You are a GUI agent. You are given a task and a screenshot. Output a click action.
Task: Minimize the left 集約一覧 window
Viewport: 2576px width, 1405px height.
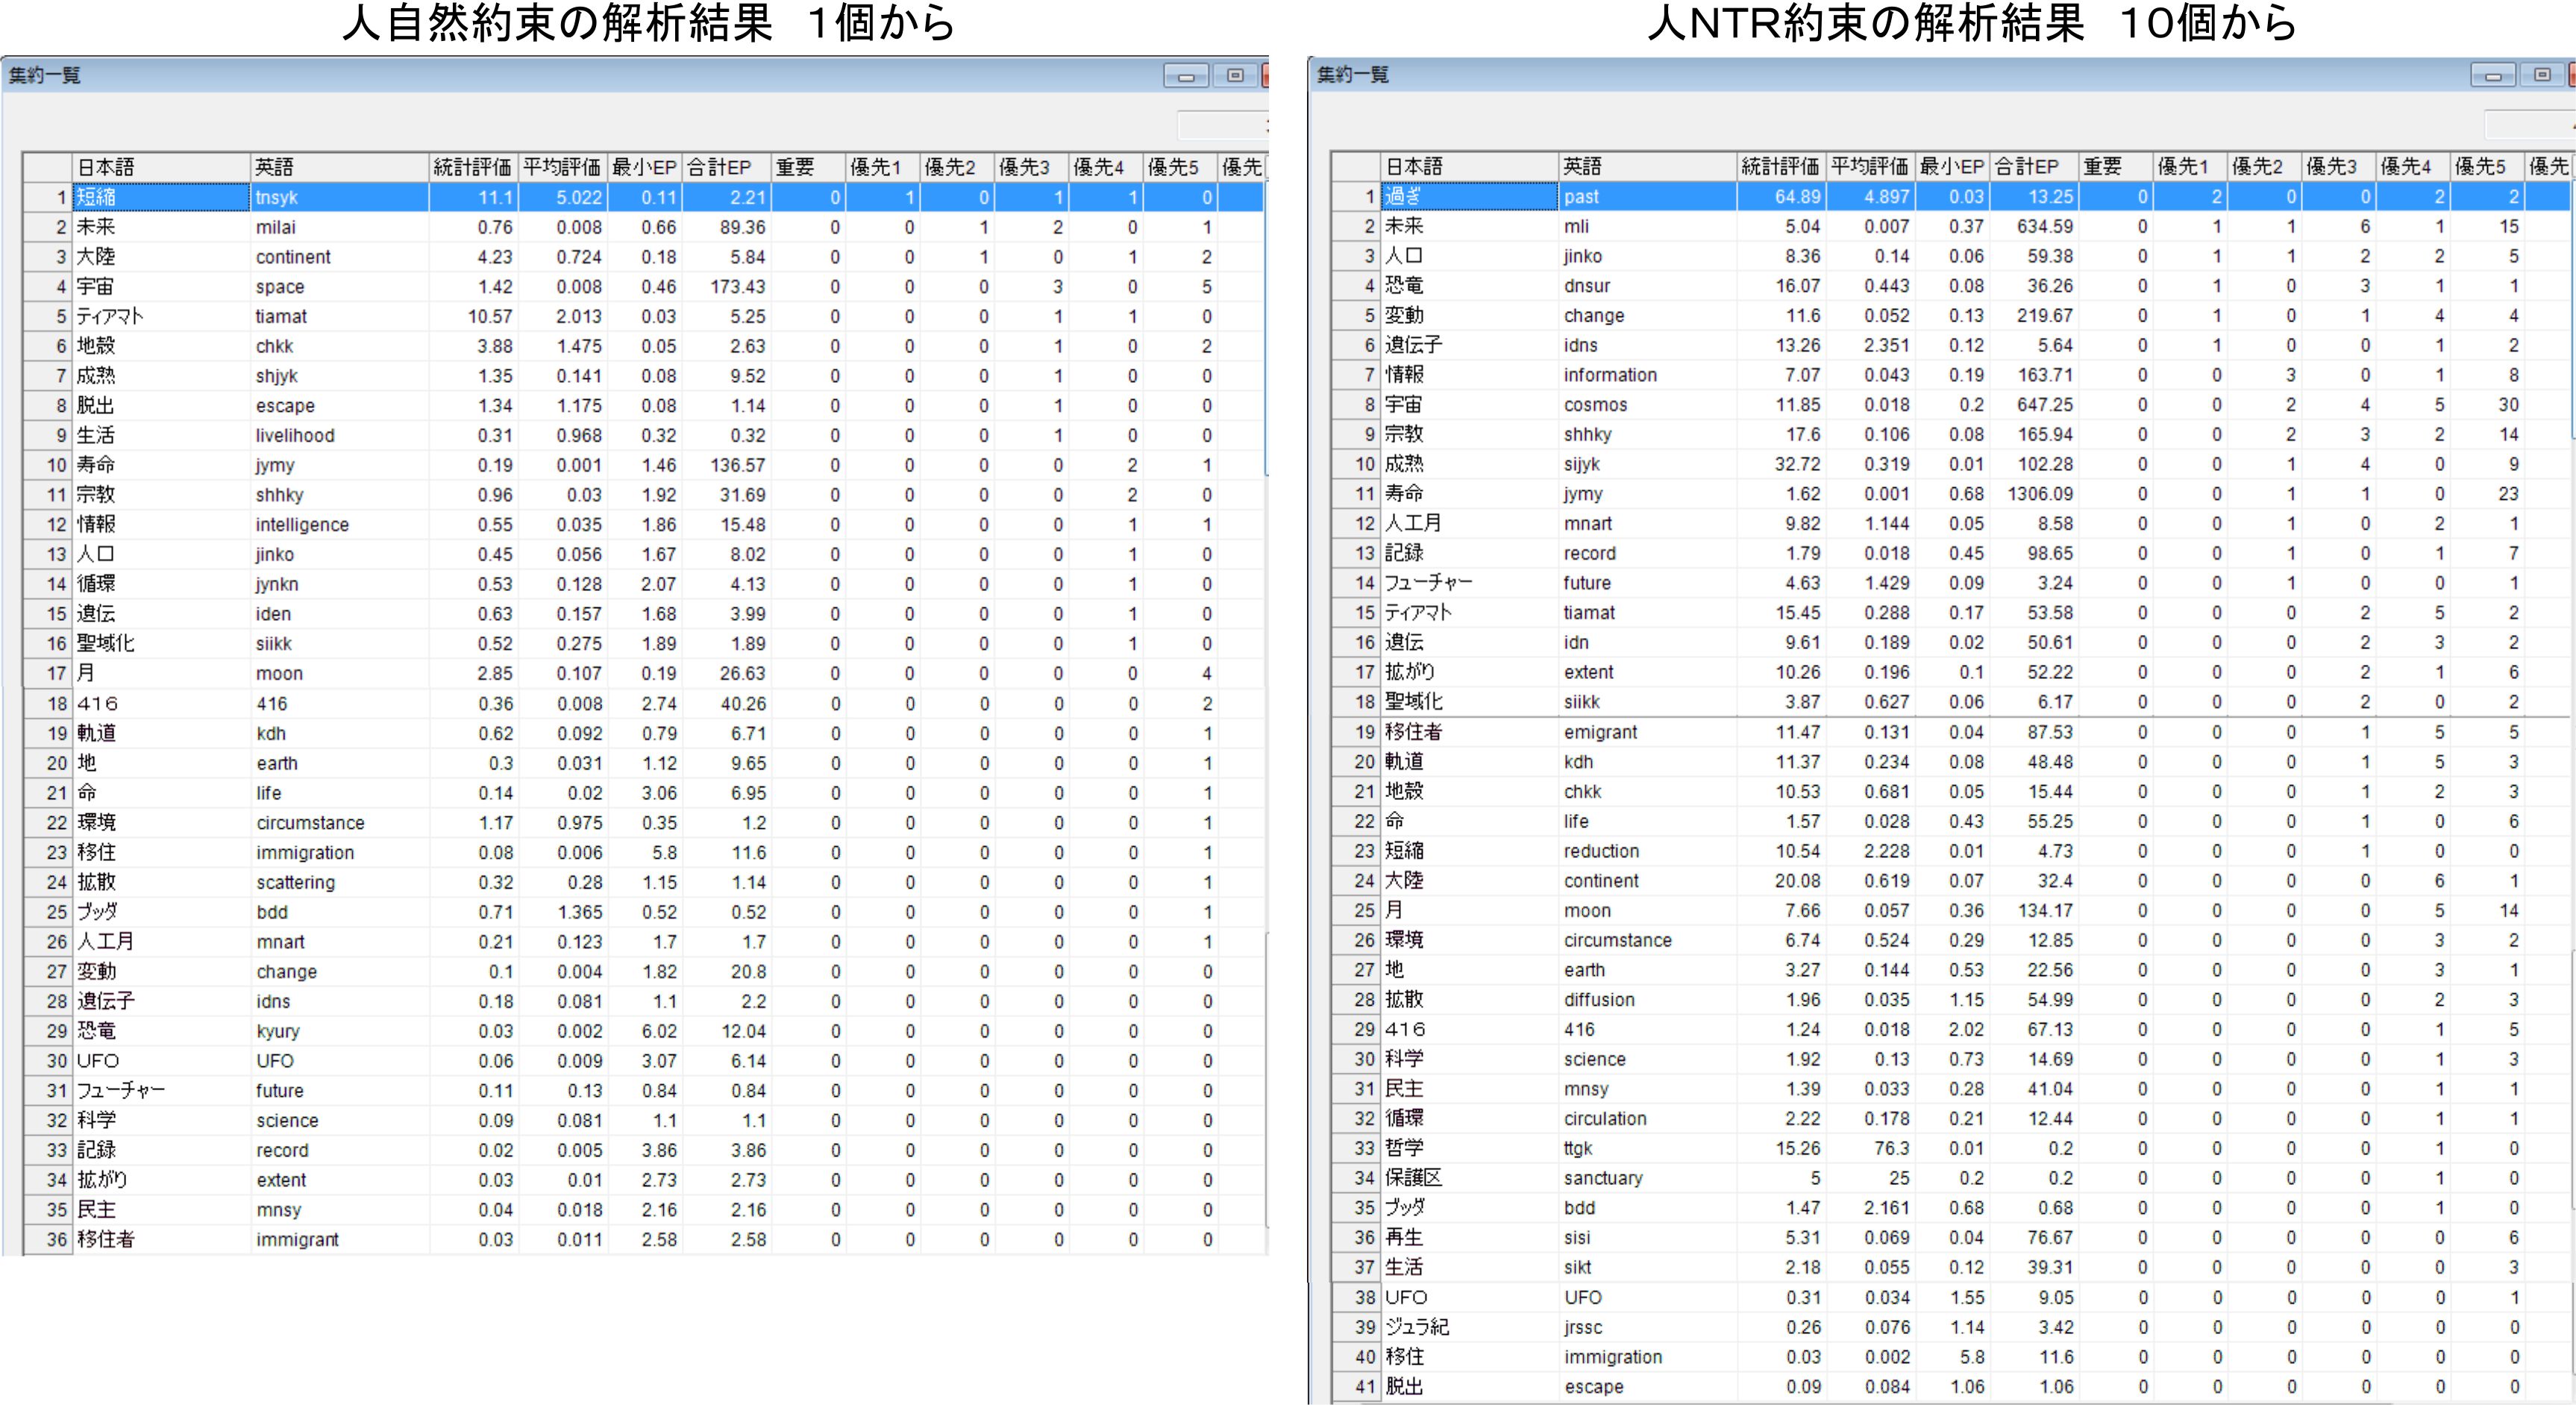pyautogui.click(x=1186, y=76)
